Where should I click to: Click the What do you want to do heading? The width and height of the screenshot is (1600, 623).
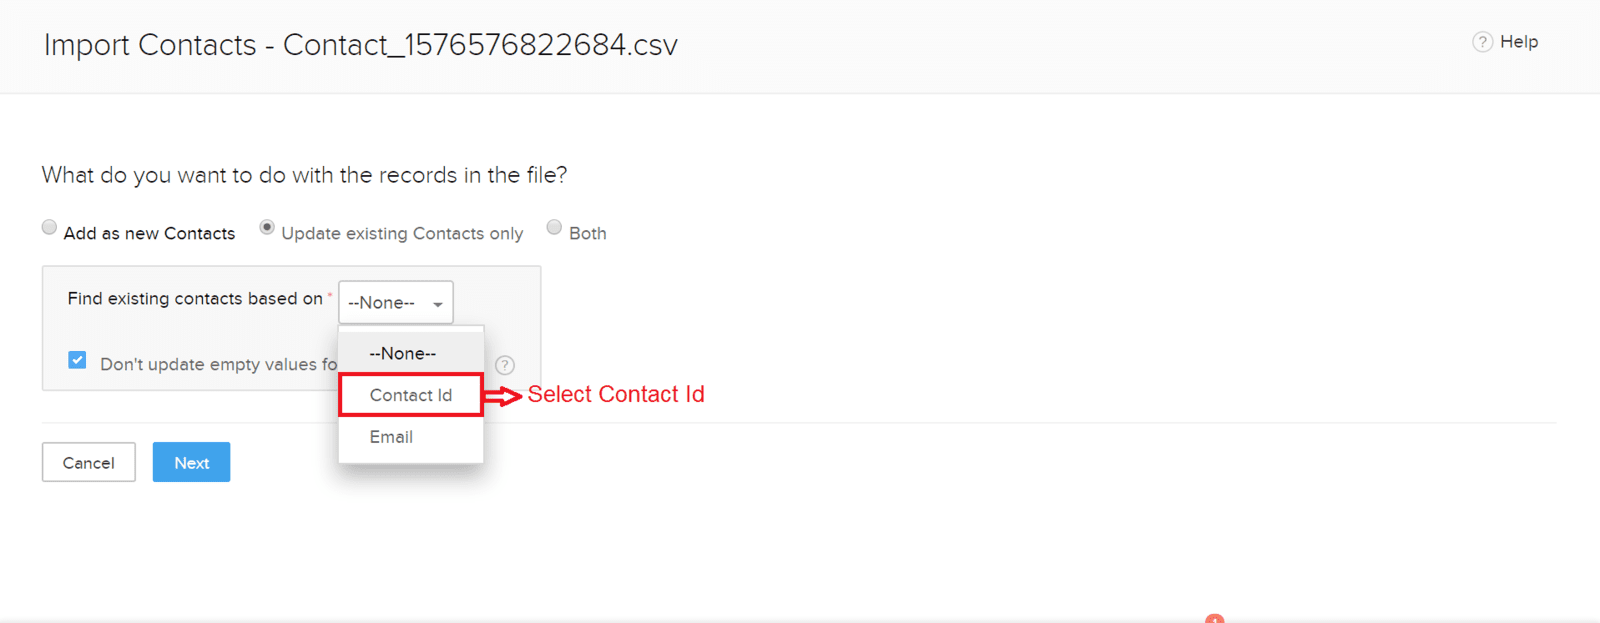tap(304, 175)
